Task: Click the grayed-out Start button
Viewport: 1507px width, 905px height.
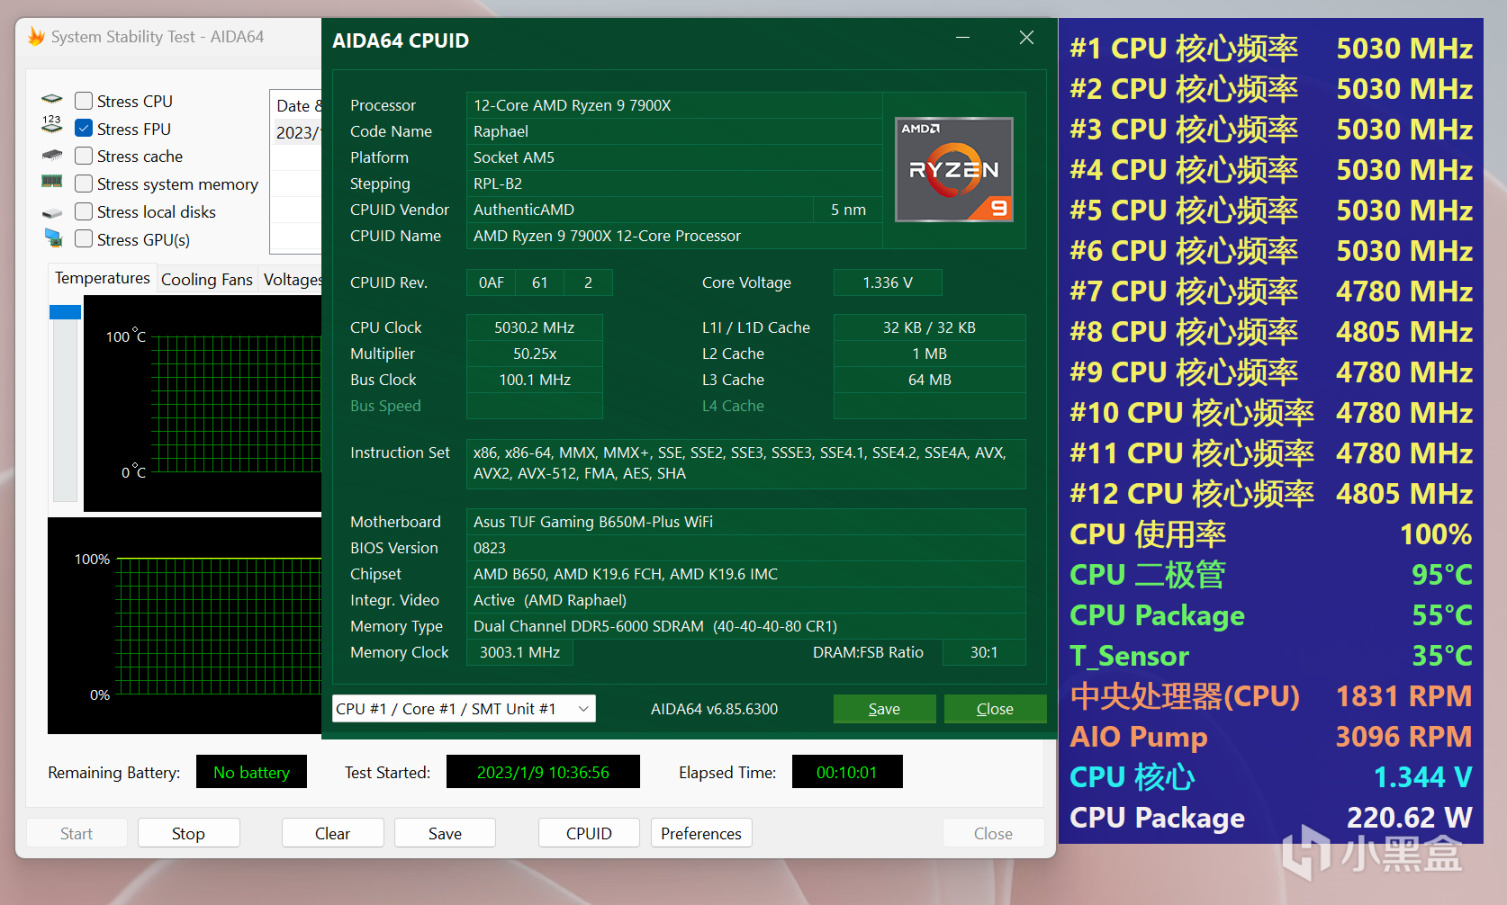Action: pos(76,833)
